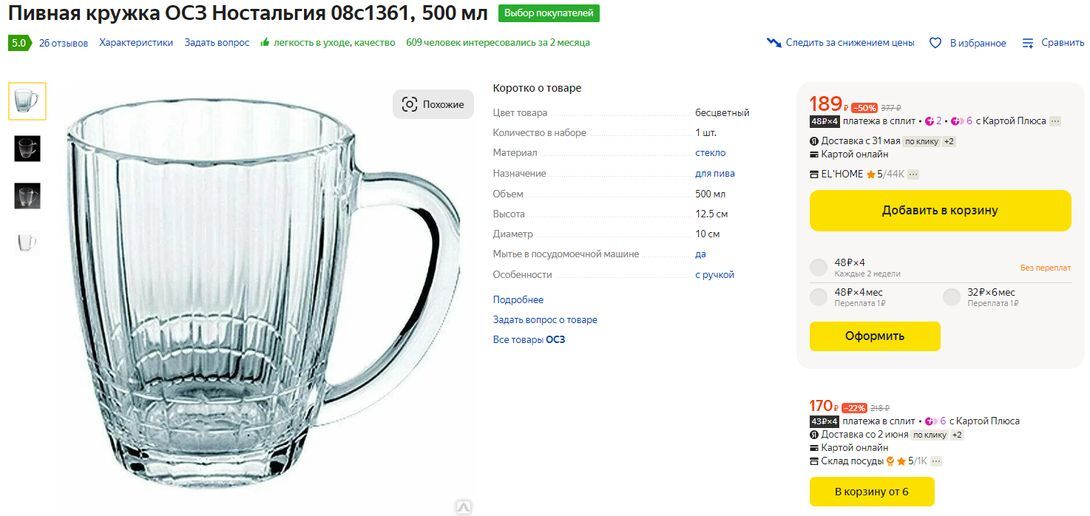Image resolution: width=1090 pixels, height=516 pixels.
Task: Open the 26 отзывов reviews link
Action: coord(63,43)
